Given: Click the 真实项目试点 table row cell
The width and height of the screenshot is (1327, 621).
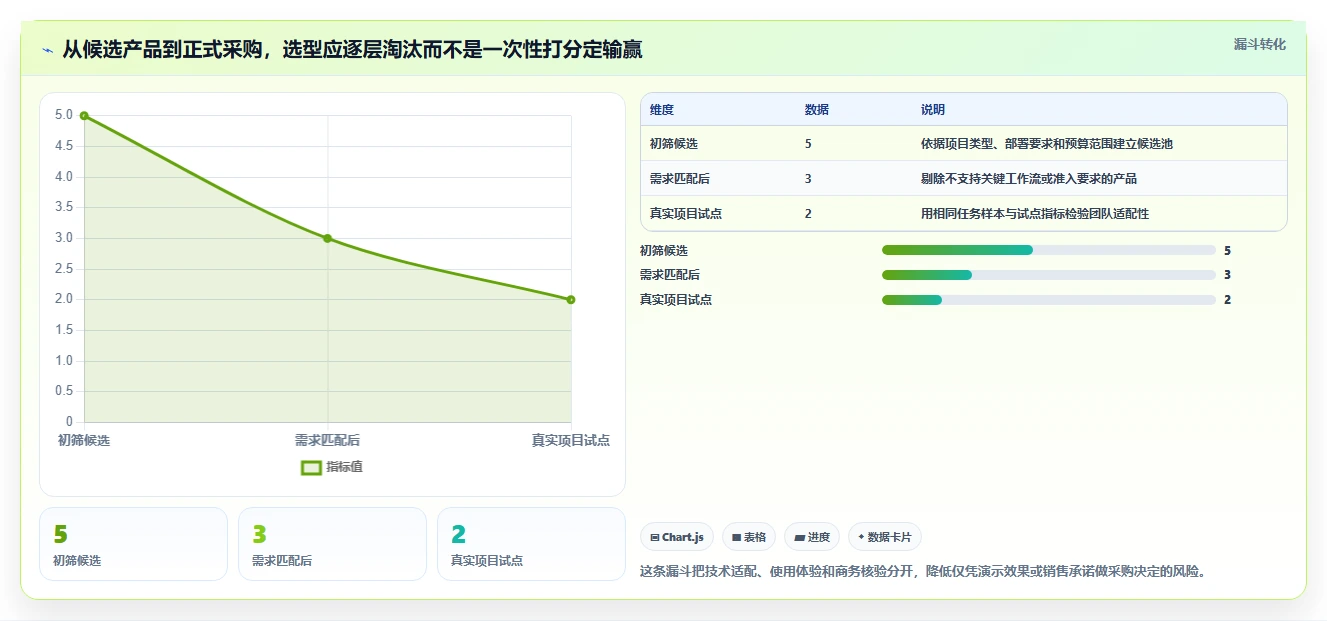Looking at the screenshot, I should pos(686,213).
